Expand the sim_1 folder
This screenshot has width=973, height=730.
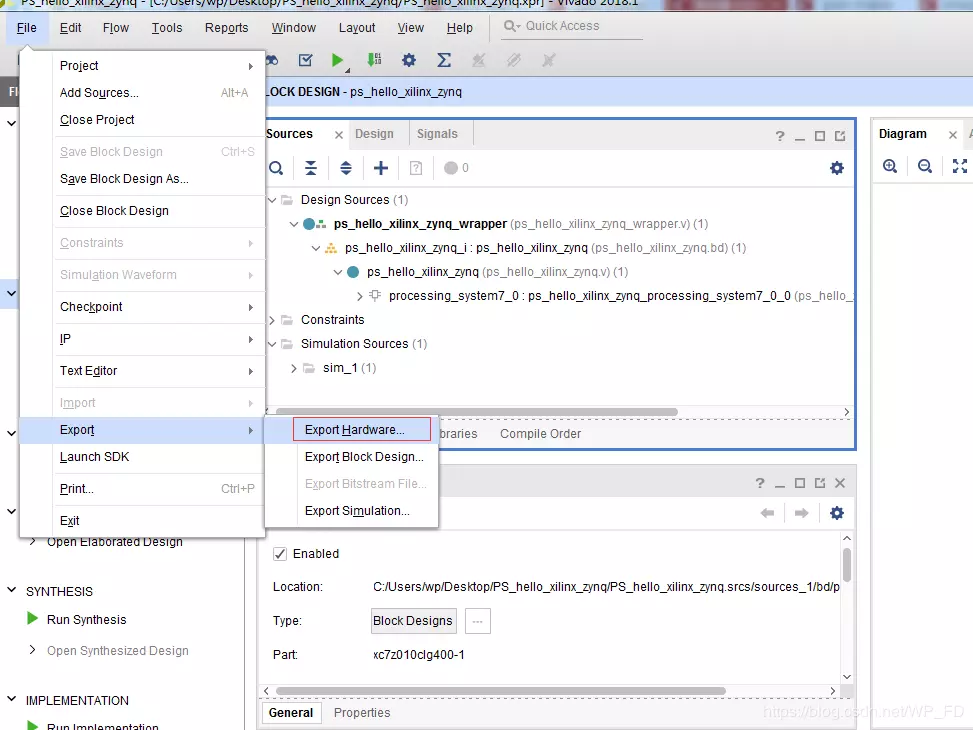pyautogui.click(x=294, y=369)
